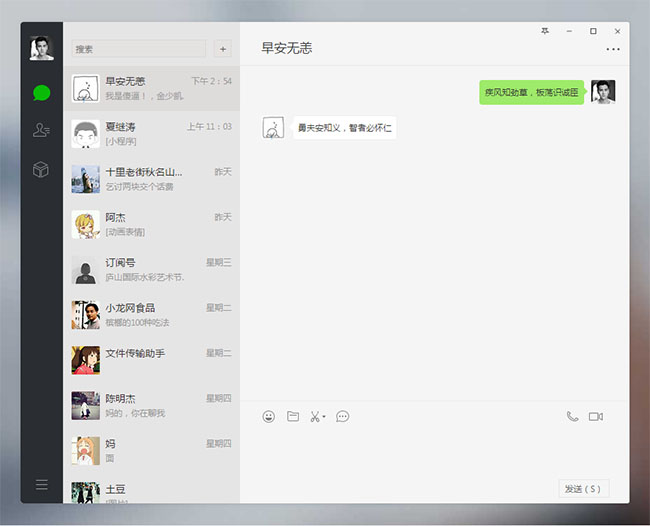This screenshot has width=650, height=526.
Task: Open the 订阅号 subscriptions entry
Action: [x=151, y=269]
